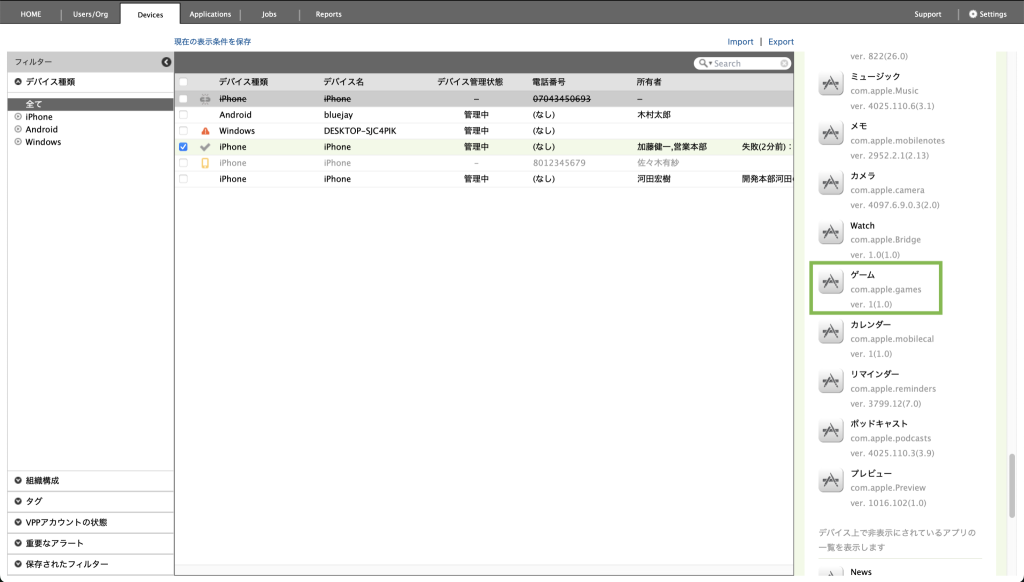Click the ゲーム com.apple.games app icon

click(829, 283)
